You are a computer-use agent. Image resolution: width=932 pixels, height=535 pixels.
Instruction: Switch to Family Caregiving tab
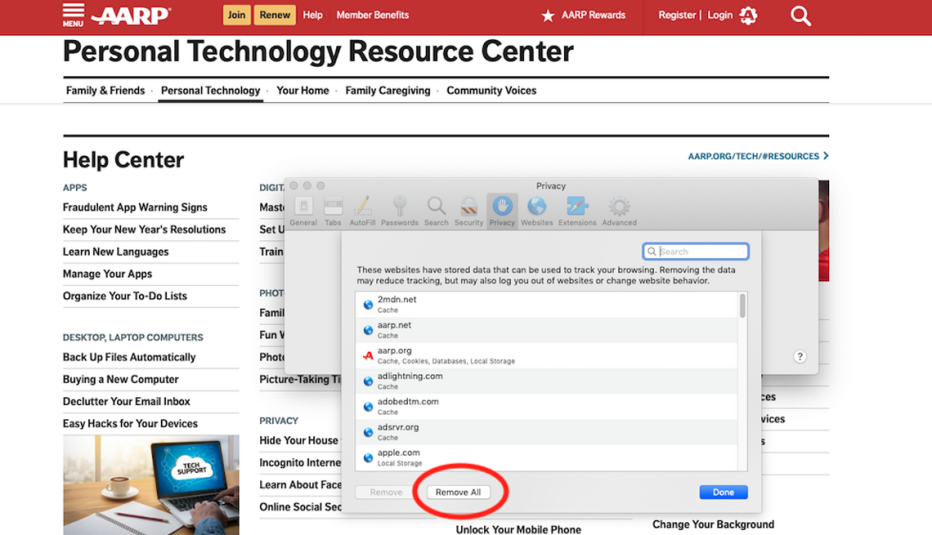click(388, 90)
